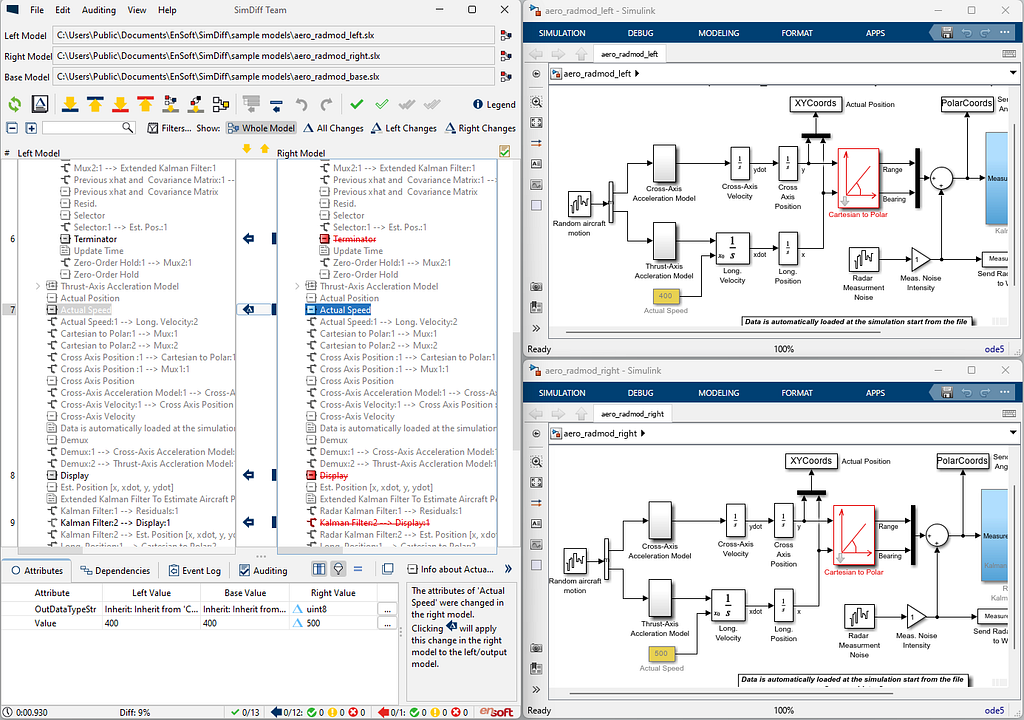The height and width of the screenshot is (720, 1024).
Task: Switch to the Event Log tab
Action: coord(195,570)
